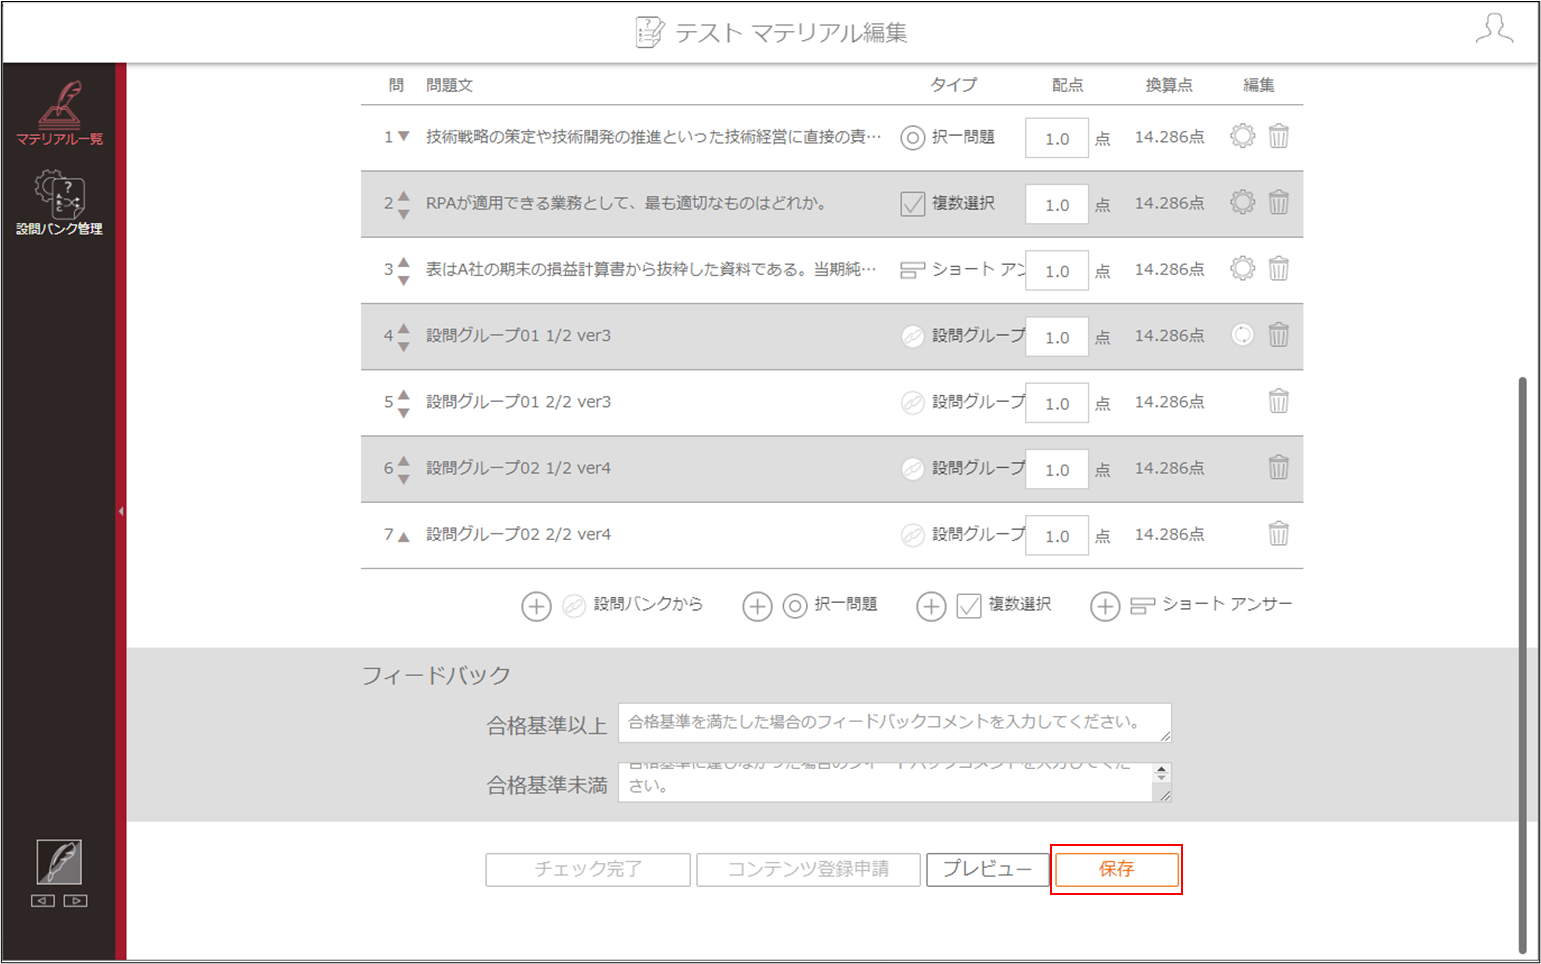1541x964 pixels.
Task: Click the プレビュー button
Action: 987,869
